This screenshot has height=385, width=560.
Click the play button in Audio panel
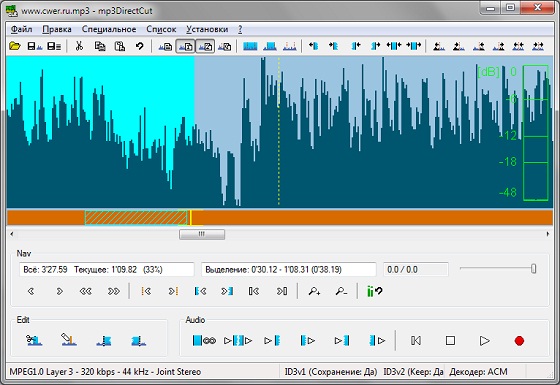tap(484, 341)
